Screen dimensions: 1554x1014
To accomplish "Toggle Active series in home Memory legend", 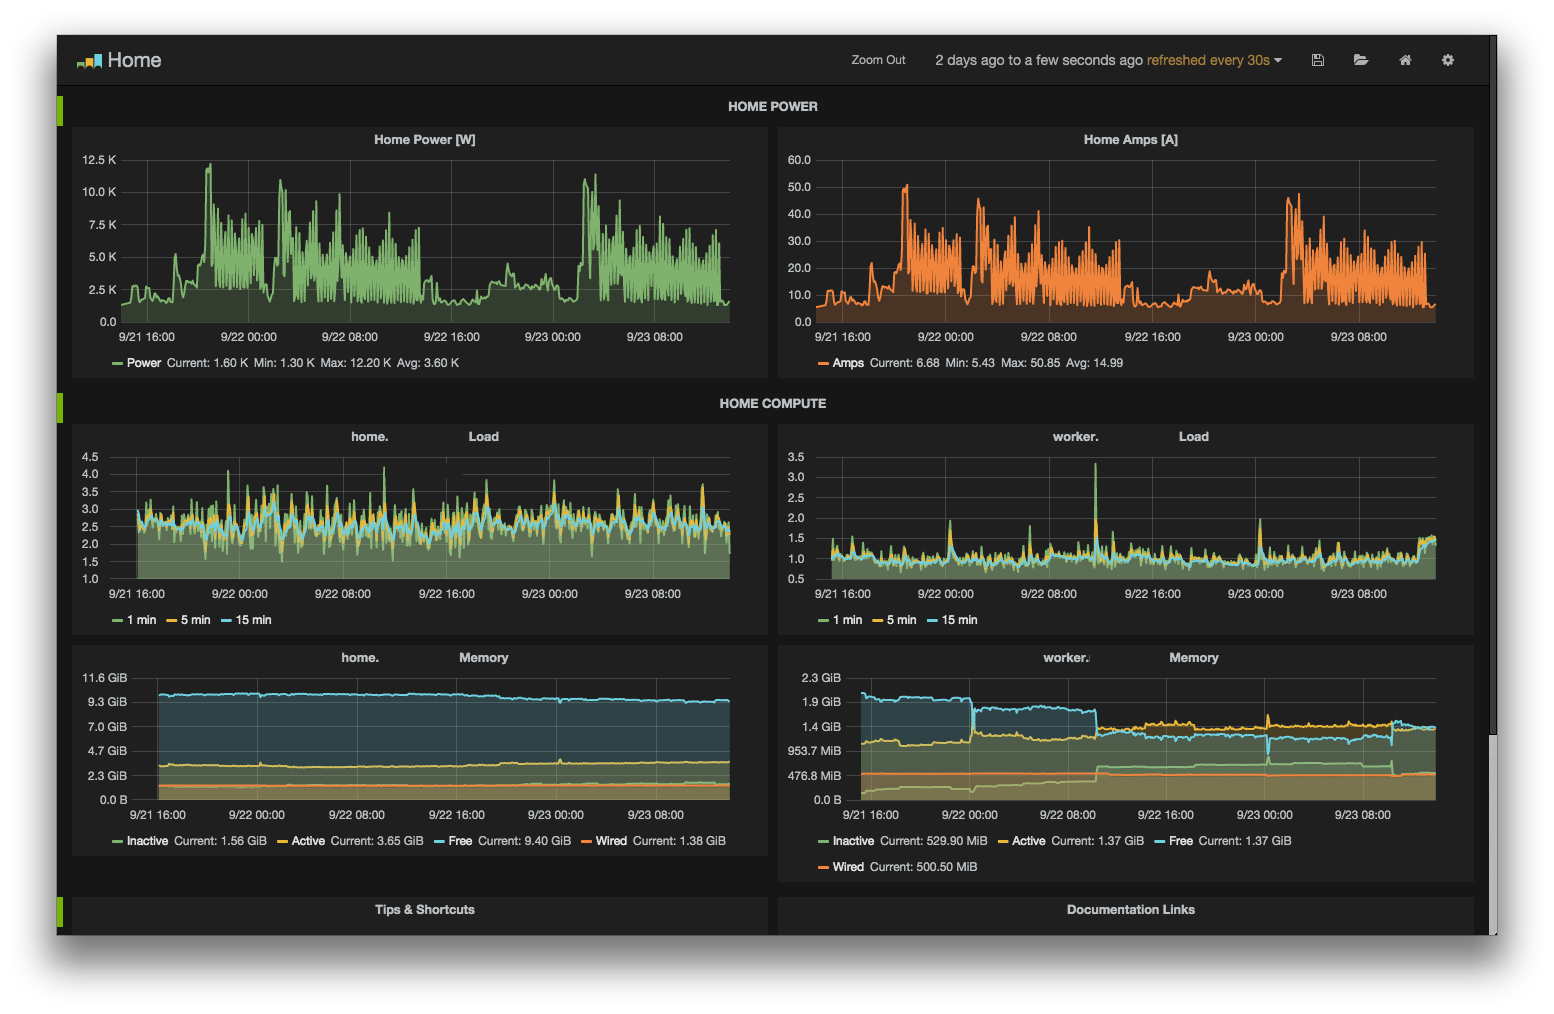I will (x=308, y=841).
